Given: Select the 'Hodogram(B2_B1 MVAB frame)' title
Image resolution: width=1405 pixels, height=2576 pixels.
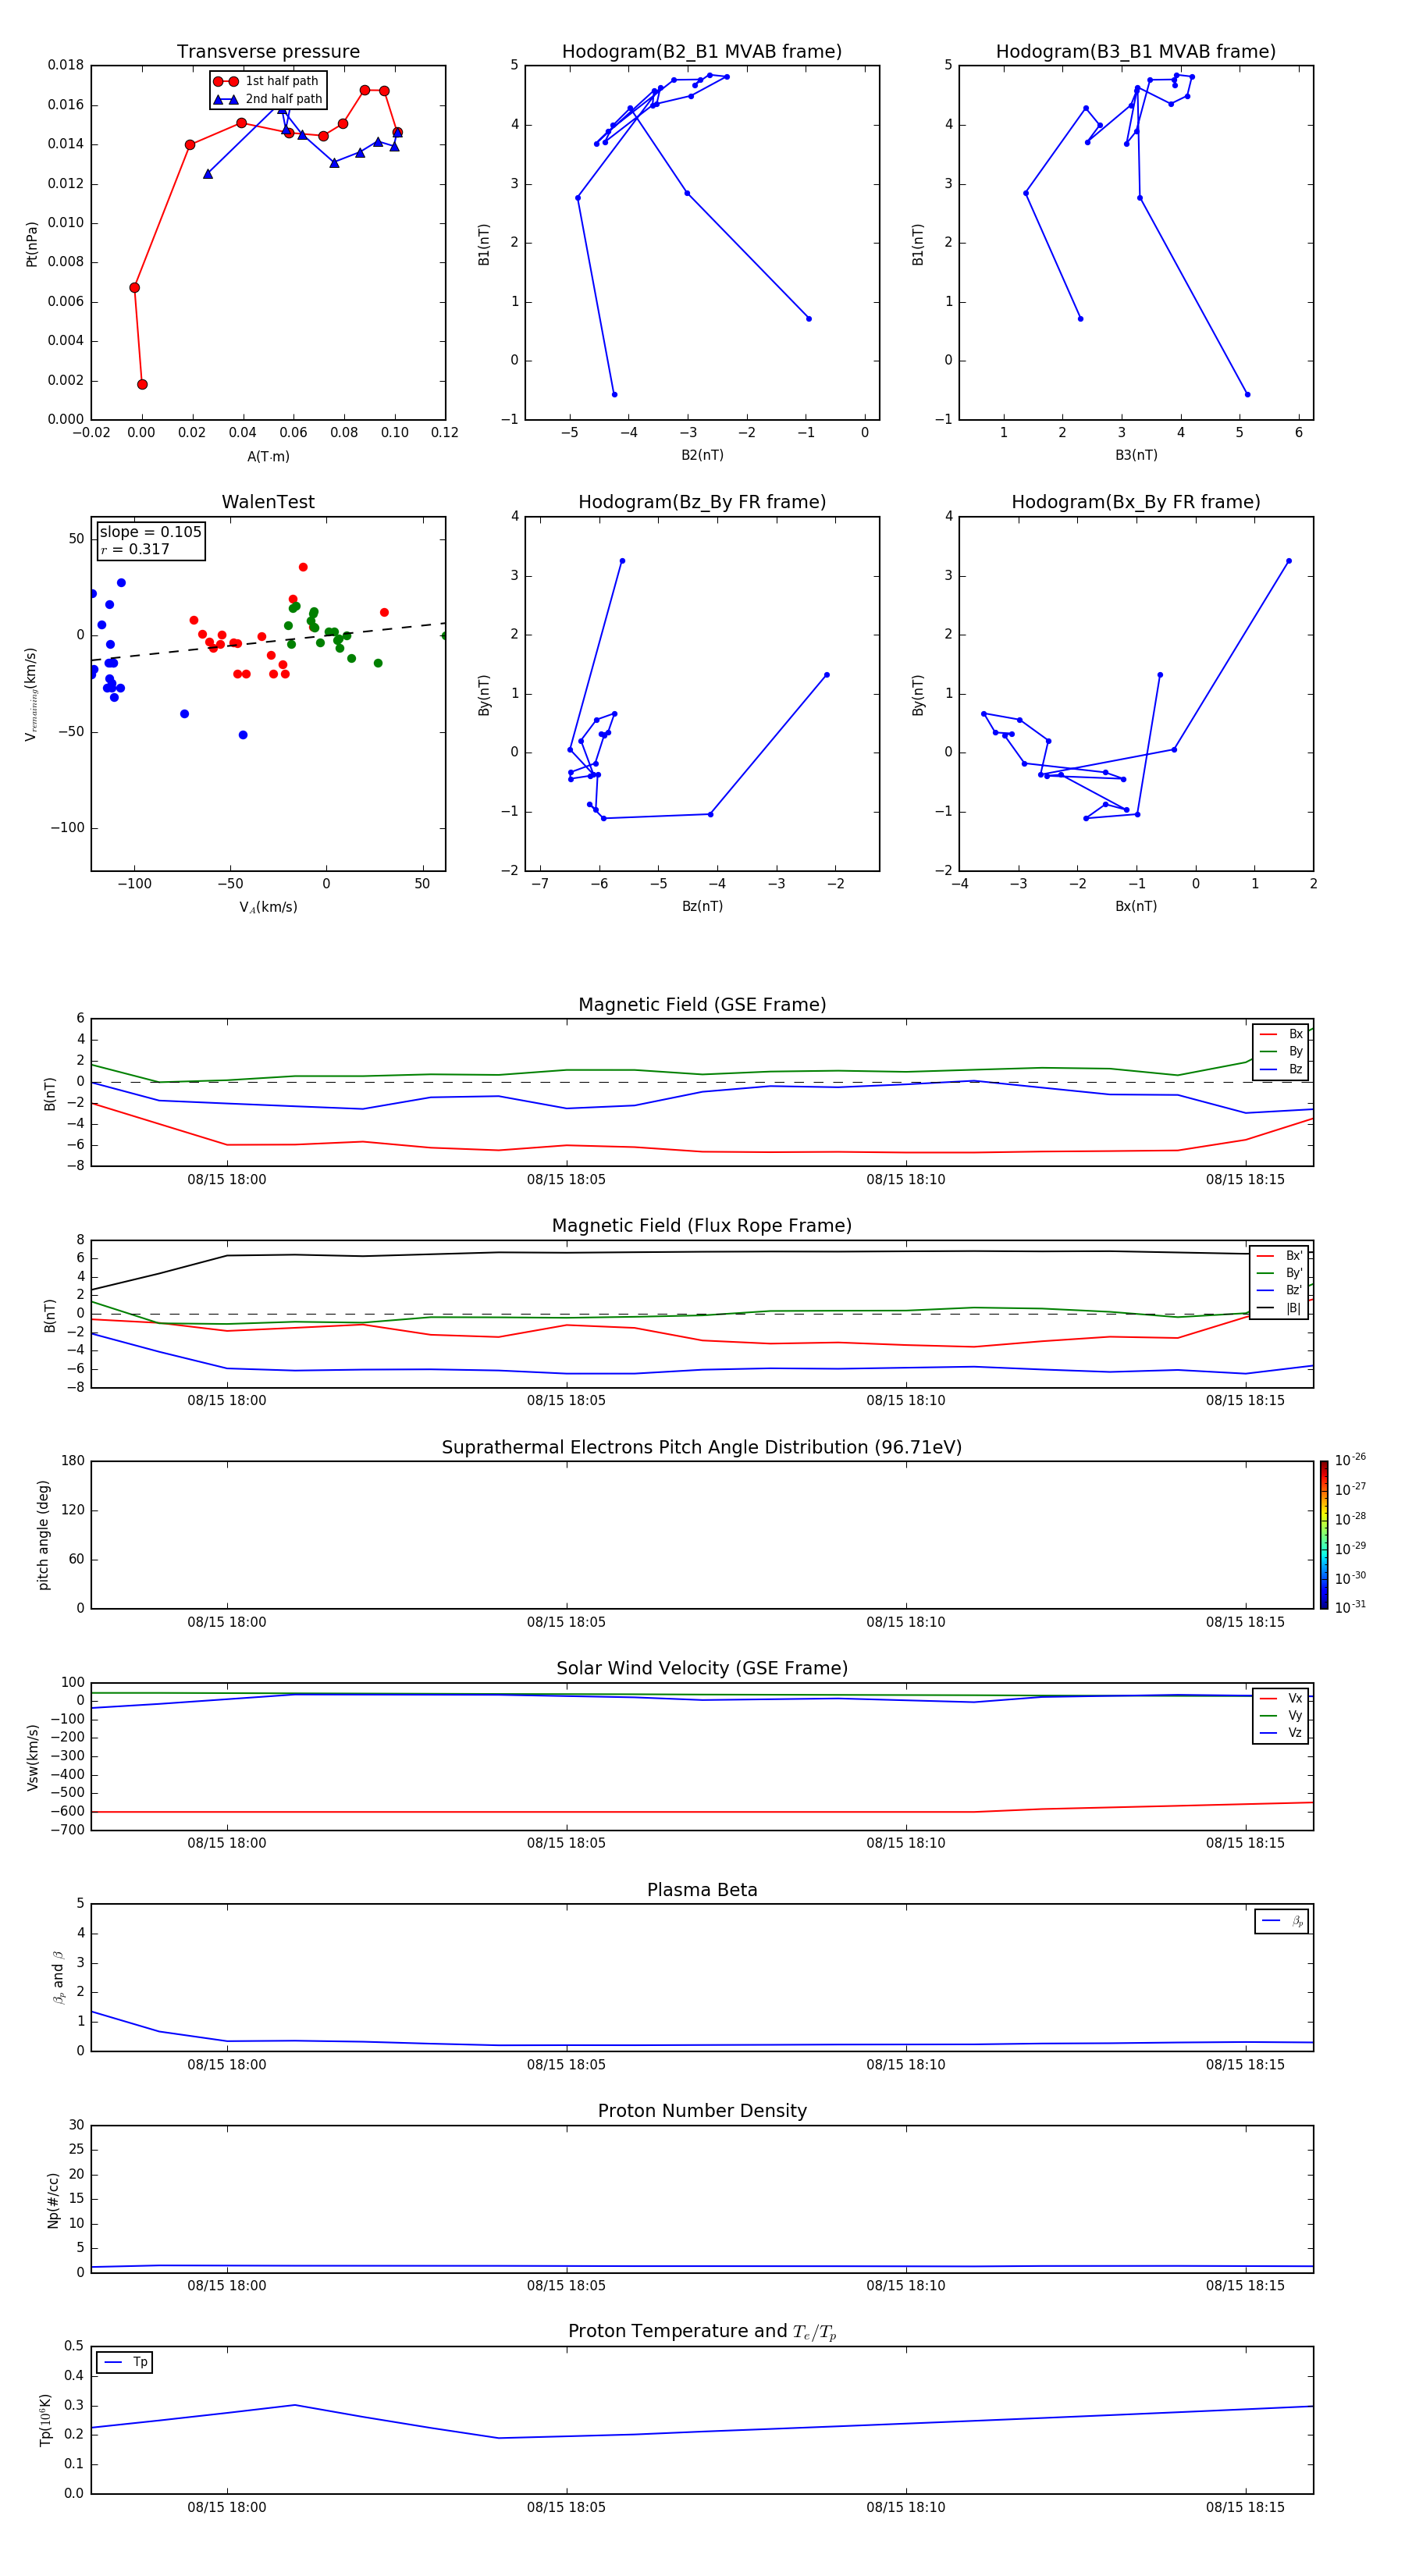Looking at the screenshot, I should pyautogui.click(x=702, y=52).
